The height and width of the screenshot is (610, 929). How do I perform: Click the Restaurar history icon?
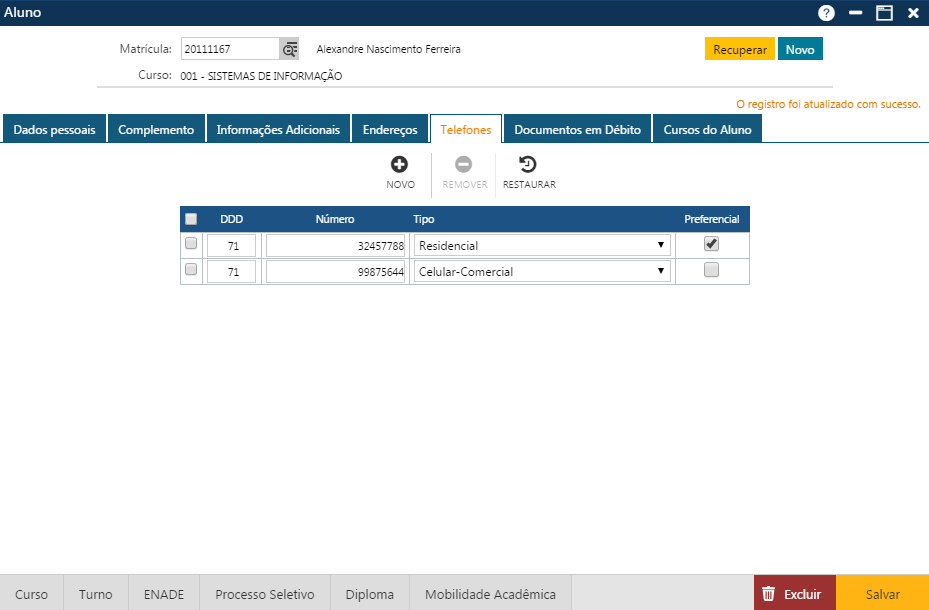tap(528, 165)
